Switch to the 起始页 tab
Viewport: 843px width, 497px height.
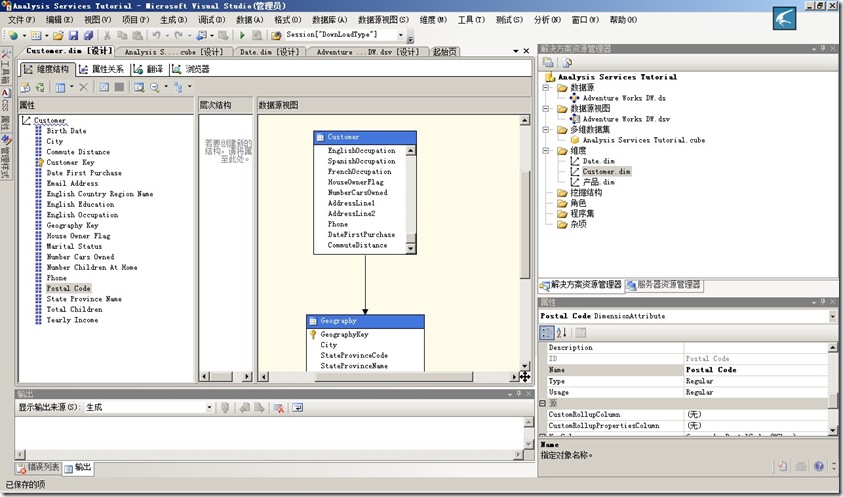coord(445,52)
